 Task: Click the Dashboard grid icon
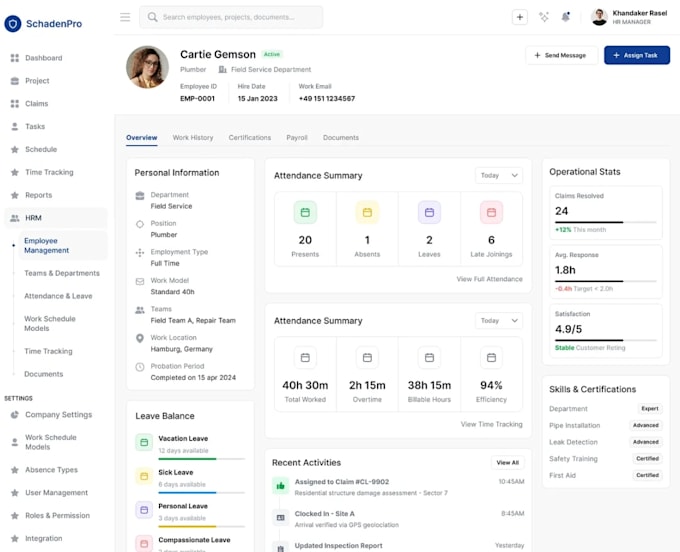pos(15,58)
